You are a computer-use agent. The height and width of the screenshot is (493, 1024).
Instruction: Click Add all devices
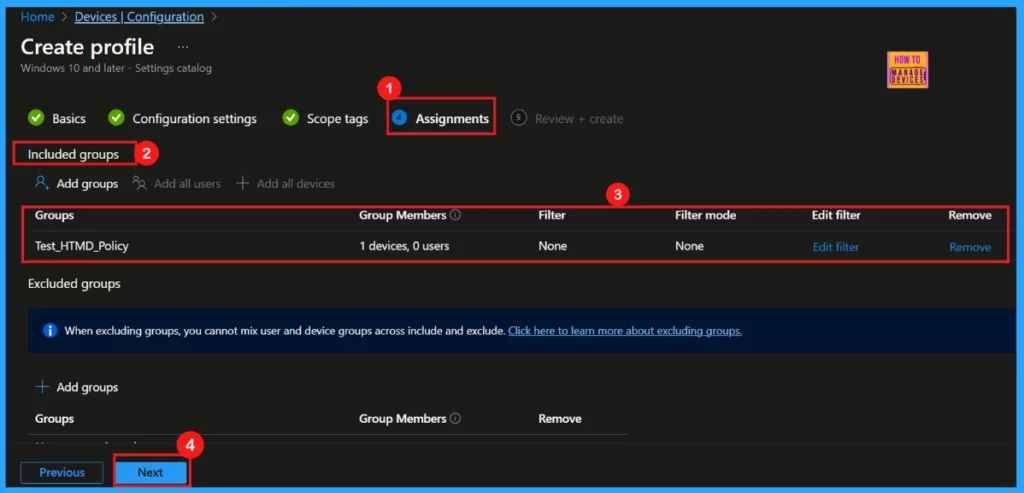coord(295,184)
